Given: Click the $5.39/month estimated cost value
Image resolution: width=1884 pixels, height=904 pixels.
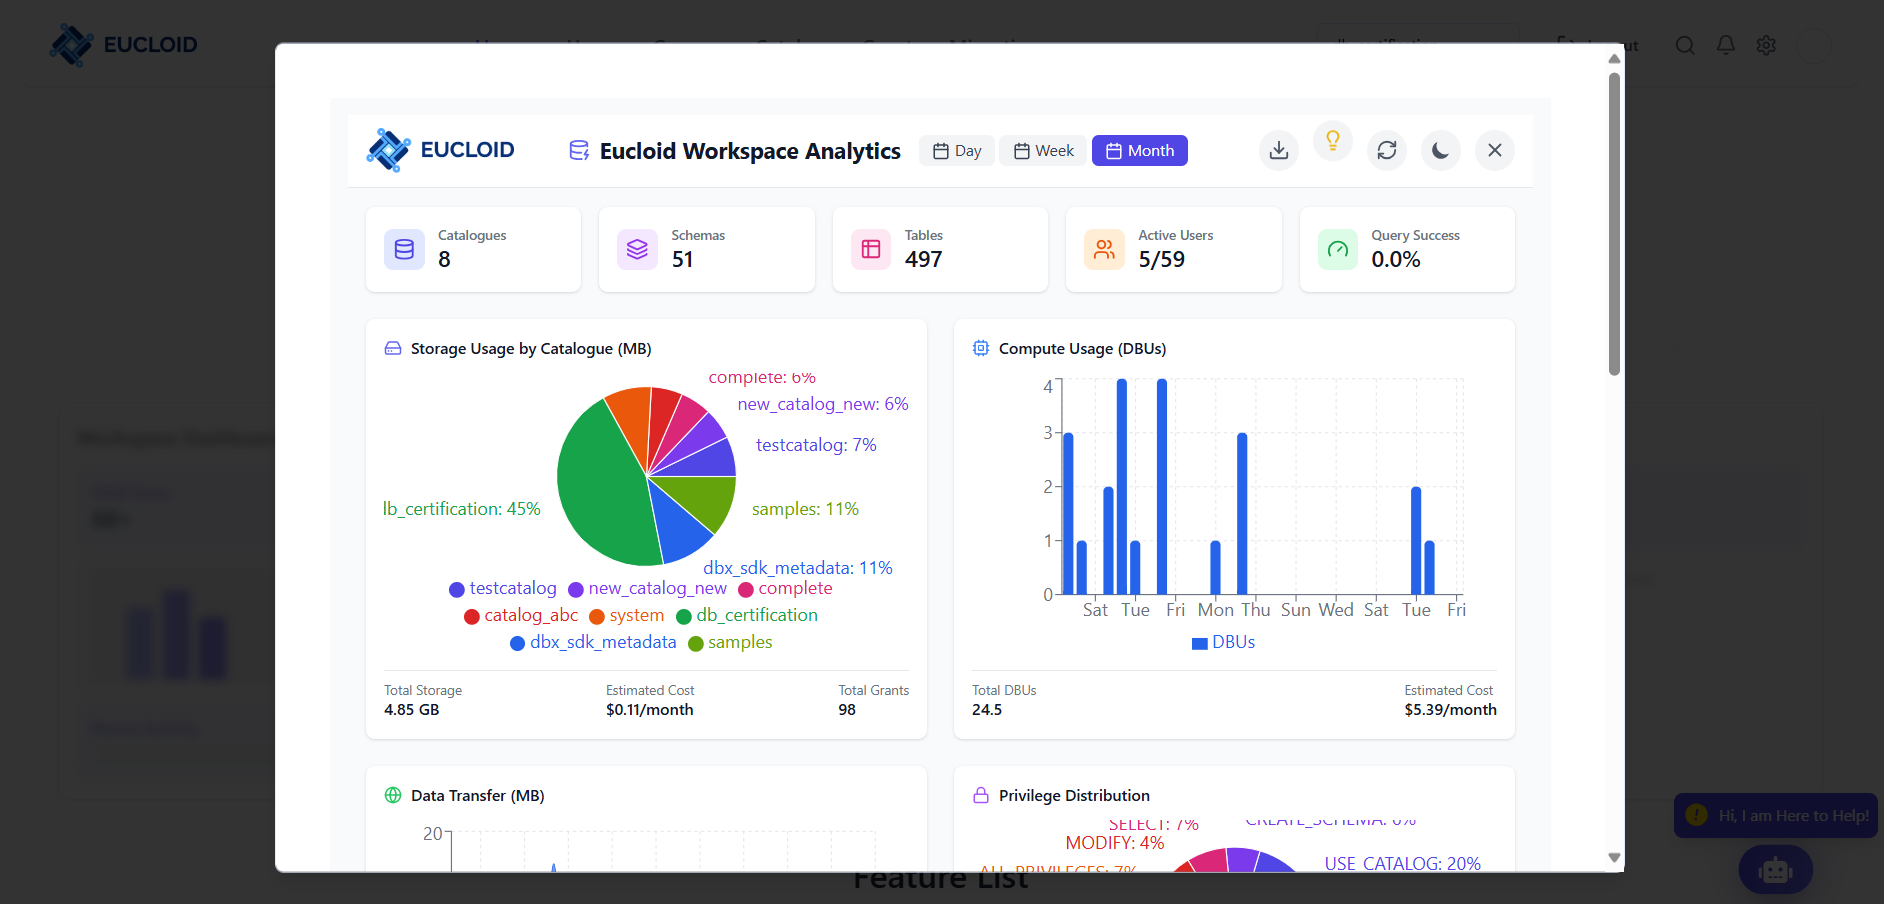Looking at the screenshot, I should (1450, 709).
